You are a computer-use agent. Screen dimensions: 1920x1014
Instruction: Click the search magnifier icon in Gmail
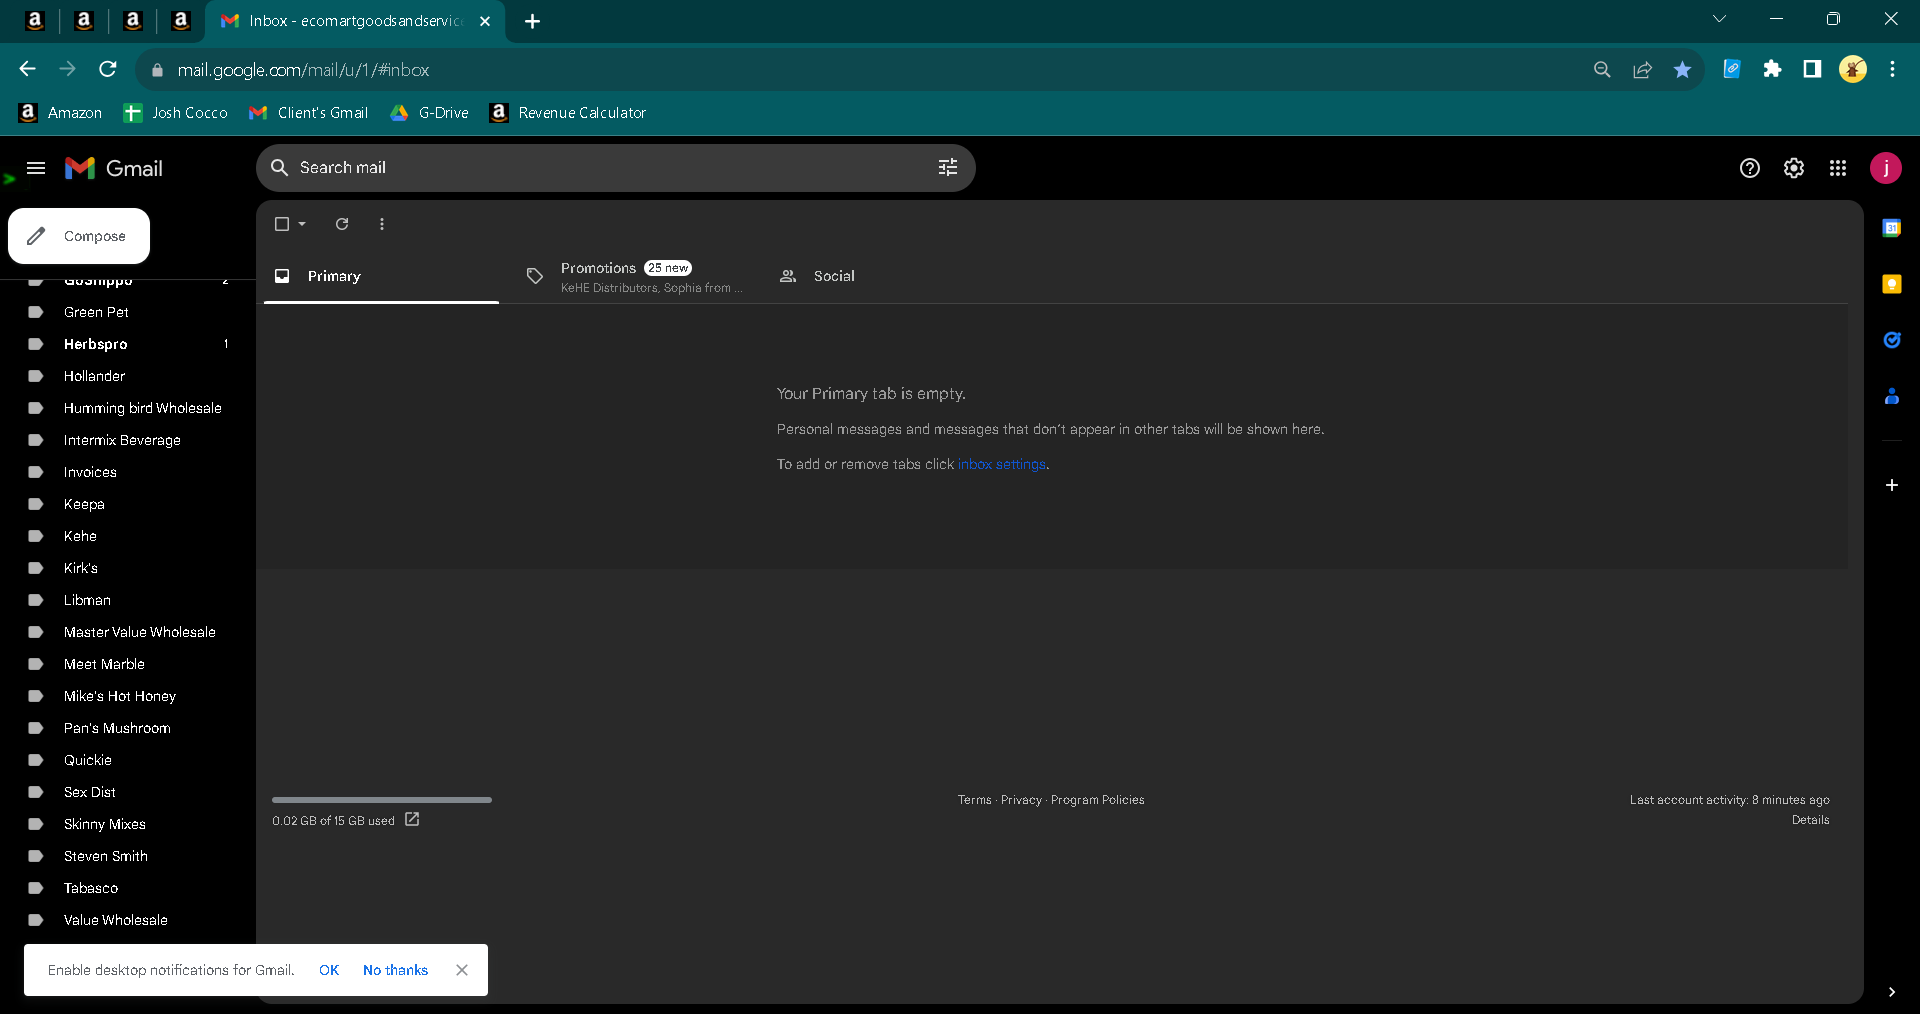(280, 168)
